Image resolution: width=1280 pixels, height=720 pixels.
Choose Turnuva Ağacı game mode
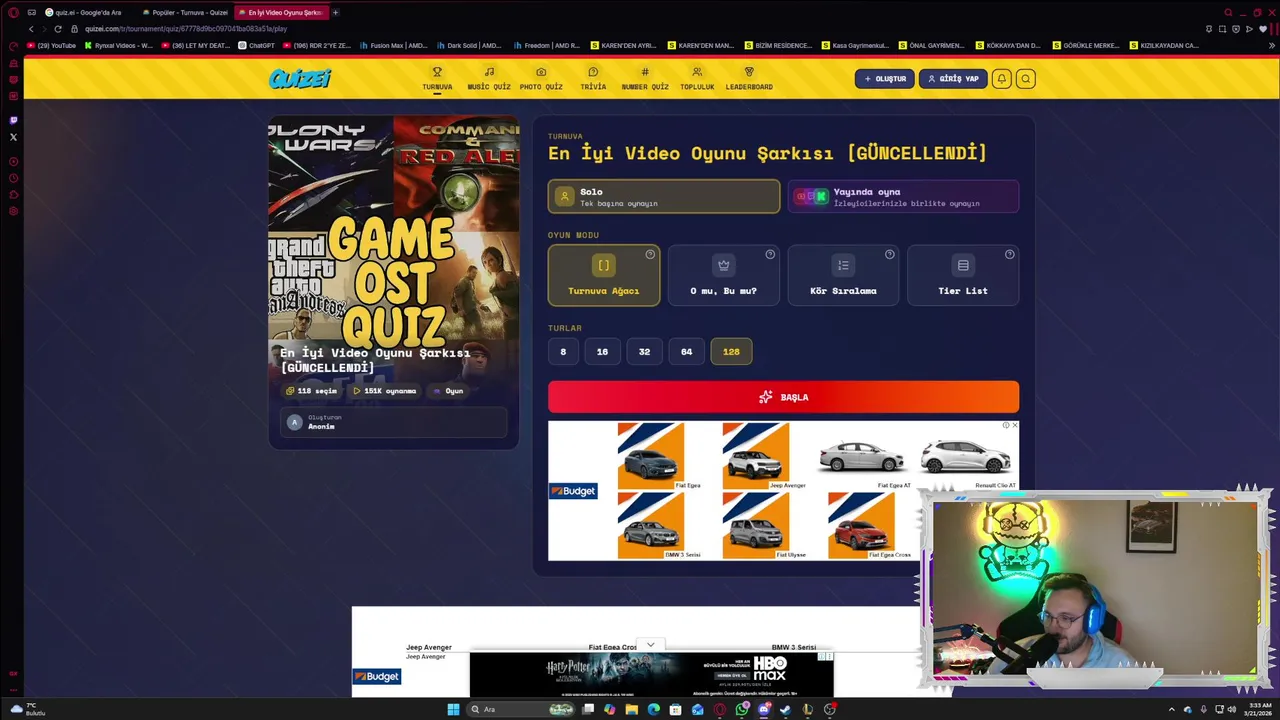(604, 275)
